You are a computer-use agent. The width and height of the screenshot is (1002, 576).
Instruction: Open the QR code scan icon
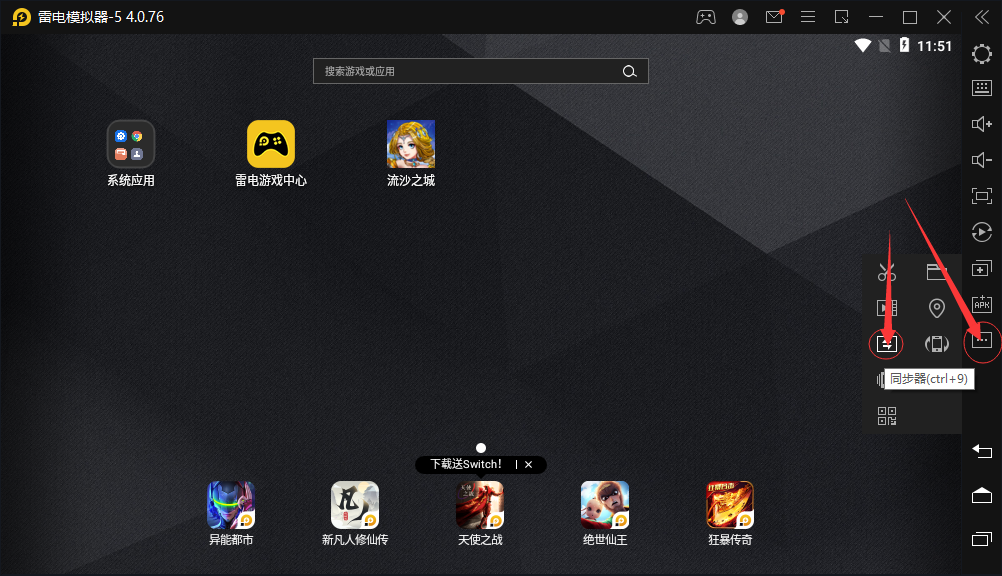886,416
